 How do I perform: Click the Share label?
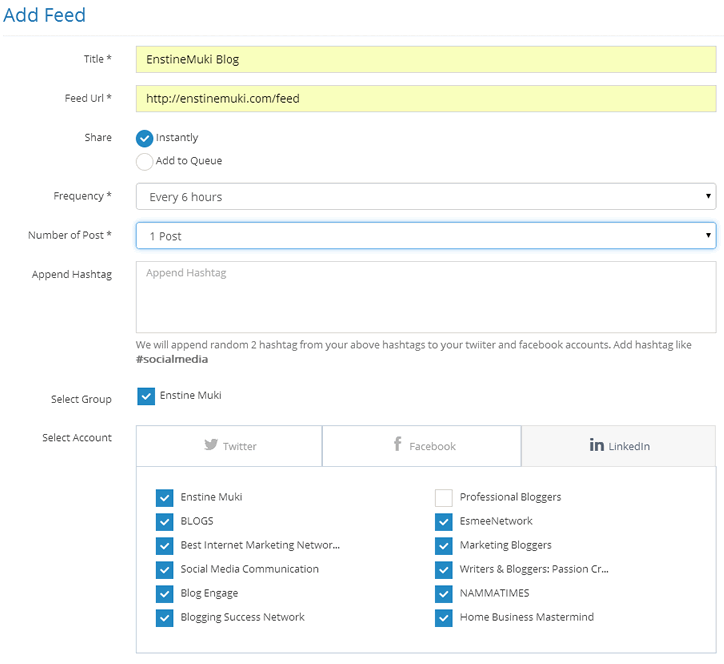tap(98, 138)
